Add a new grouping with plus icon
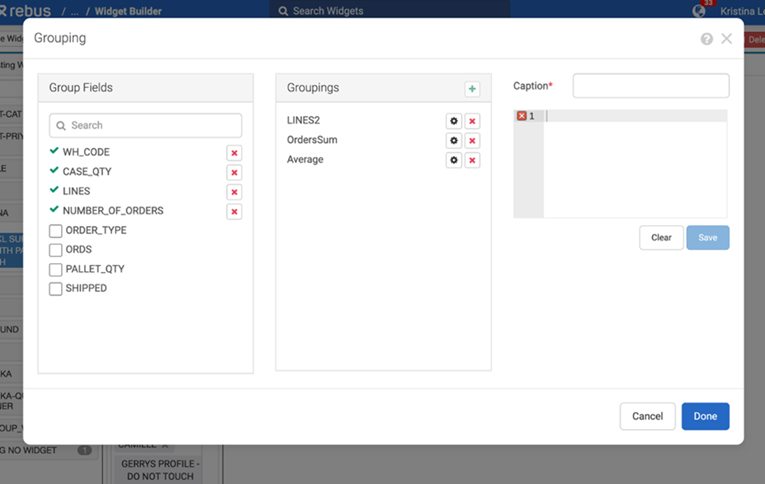Screen dimensions: 765x484 (472, 89)
